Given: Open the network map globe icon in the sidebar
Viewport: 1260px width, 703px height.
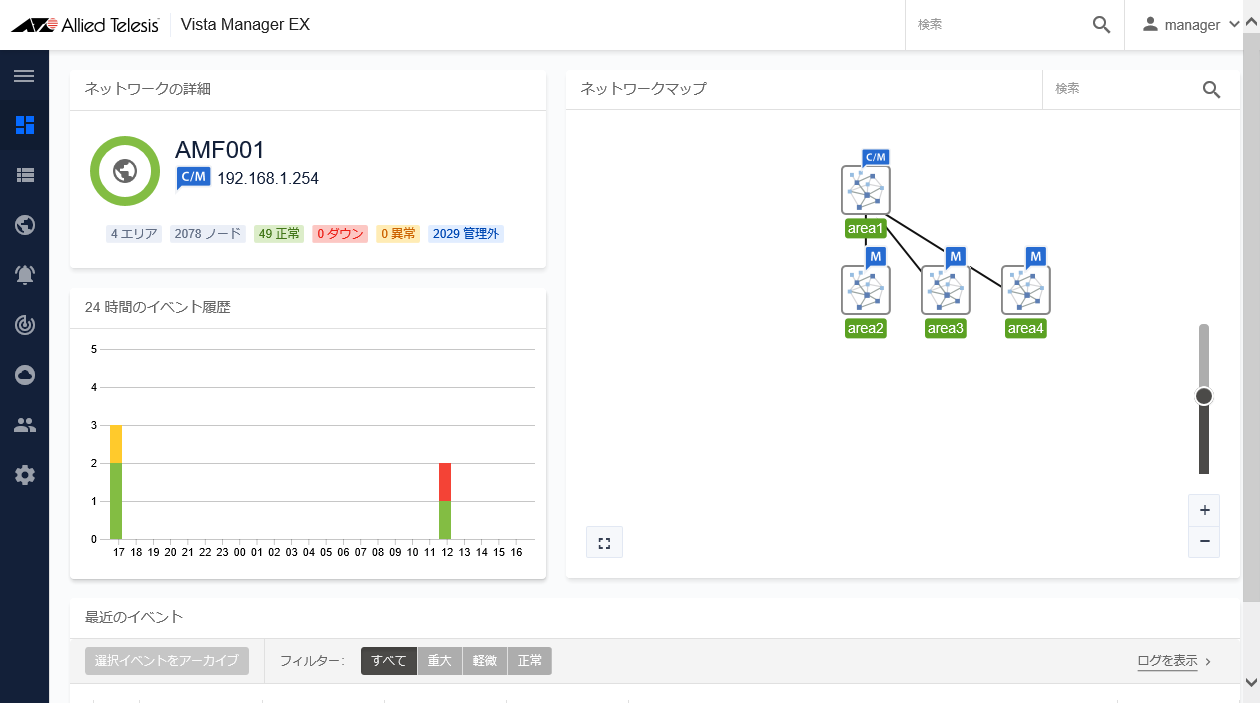Looking at the screenshot, I should coord(25,225).
